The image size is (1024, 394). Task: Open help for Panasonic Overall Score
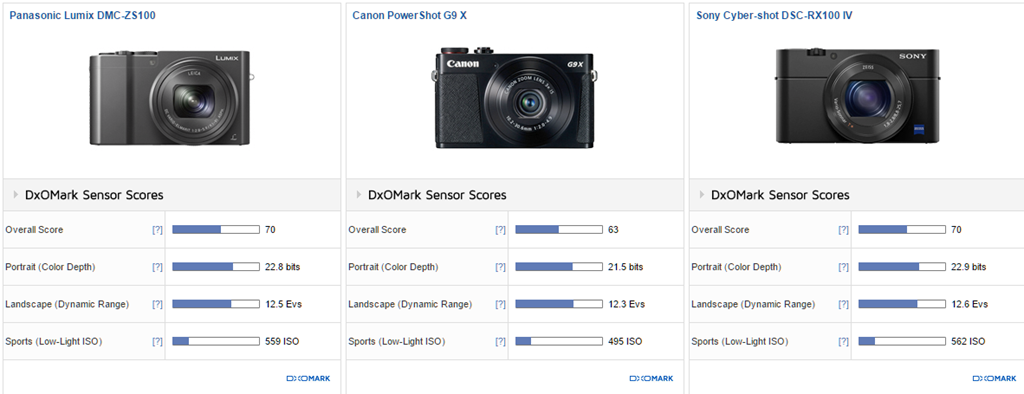click(x=157, y=230)
